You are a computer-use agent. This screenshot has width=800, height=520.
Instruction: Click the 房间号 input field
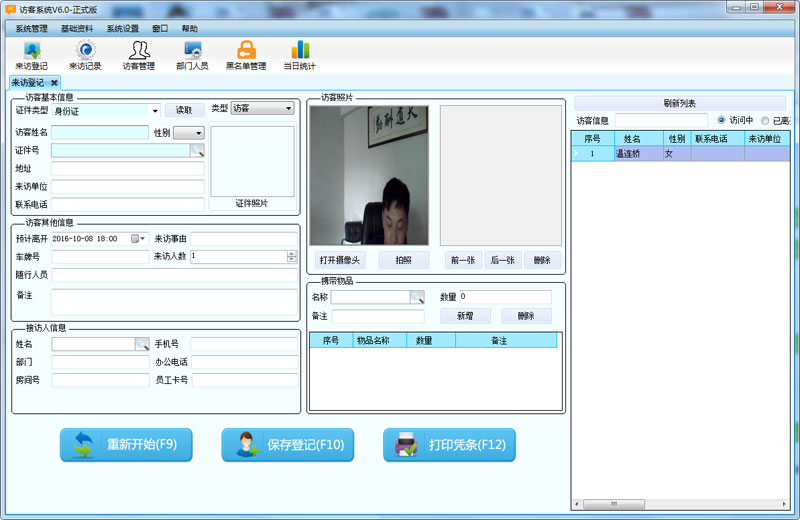[x=100, y=380]
